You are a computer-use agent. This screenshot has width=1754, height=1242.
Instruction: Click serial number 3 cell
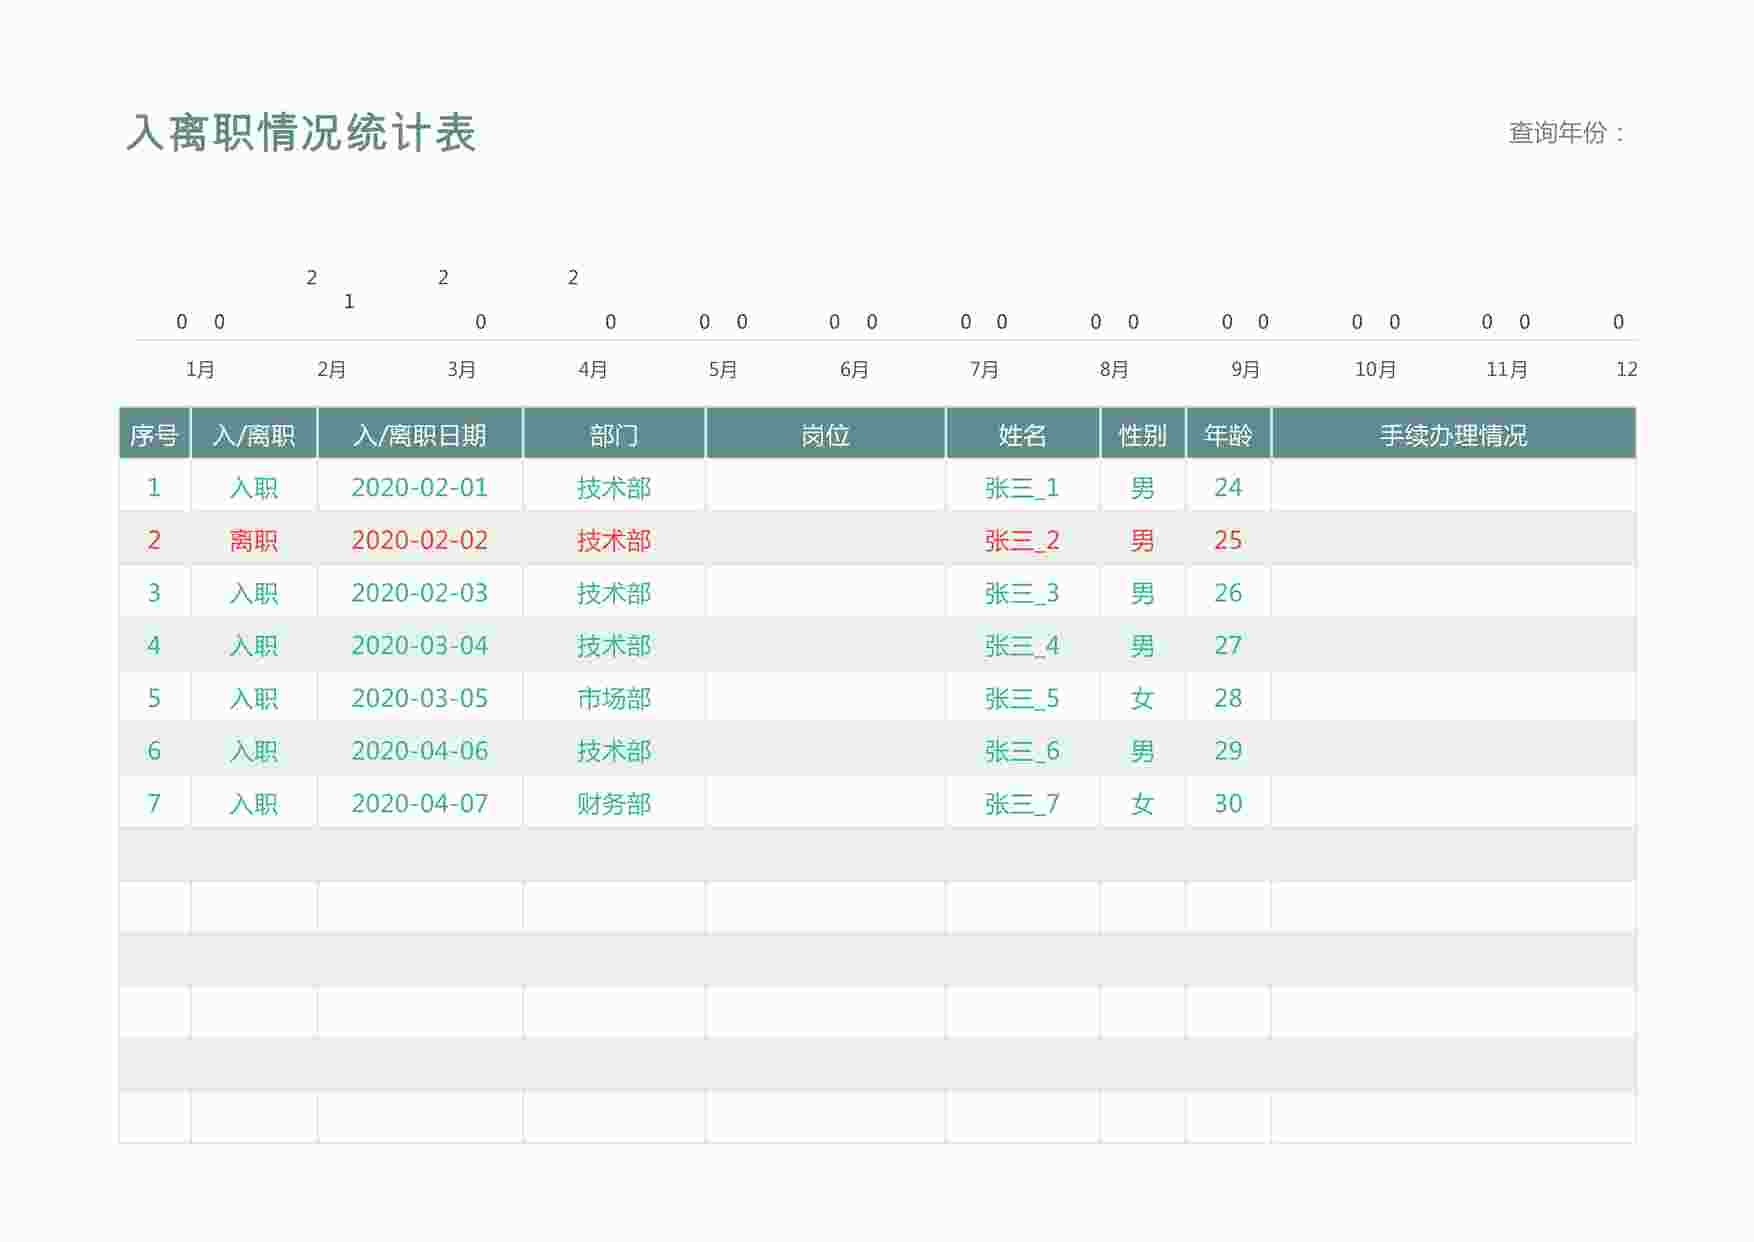pyautogui.click(x=154, y=593)
